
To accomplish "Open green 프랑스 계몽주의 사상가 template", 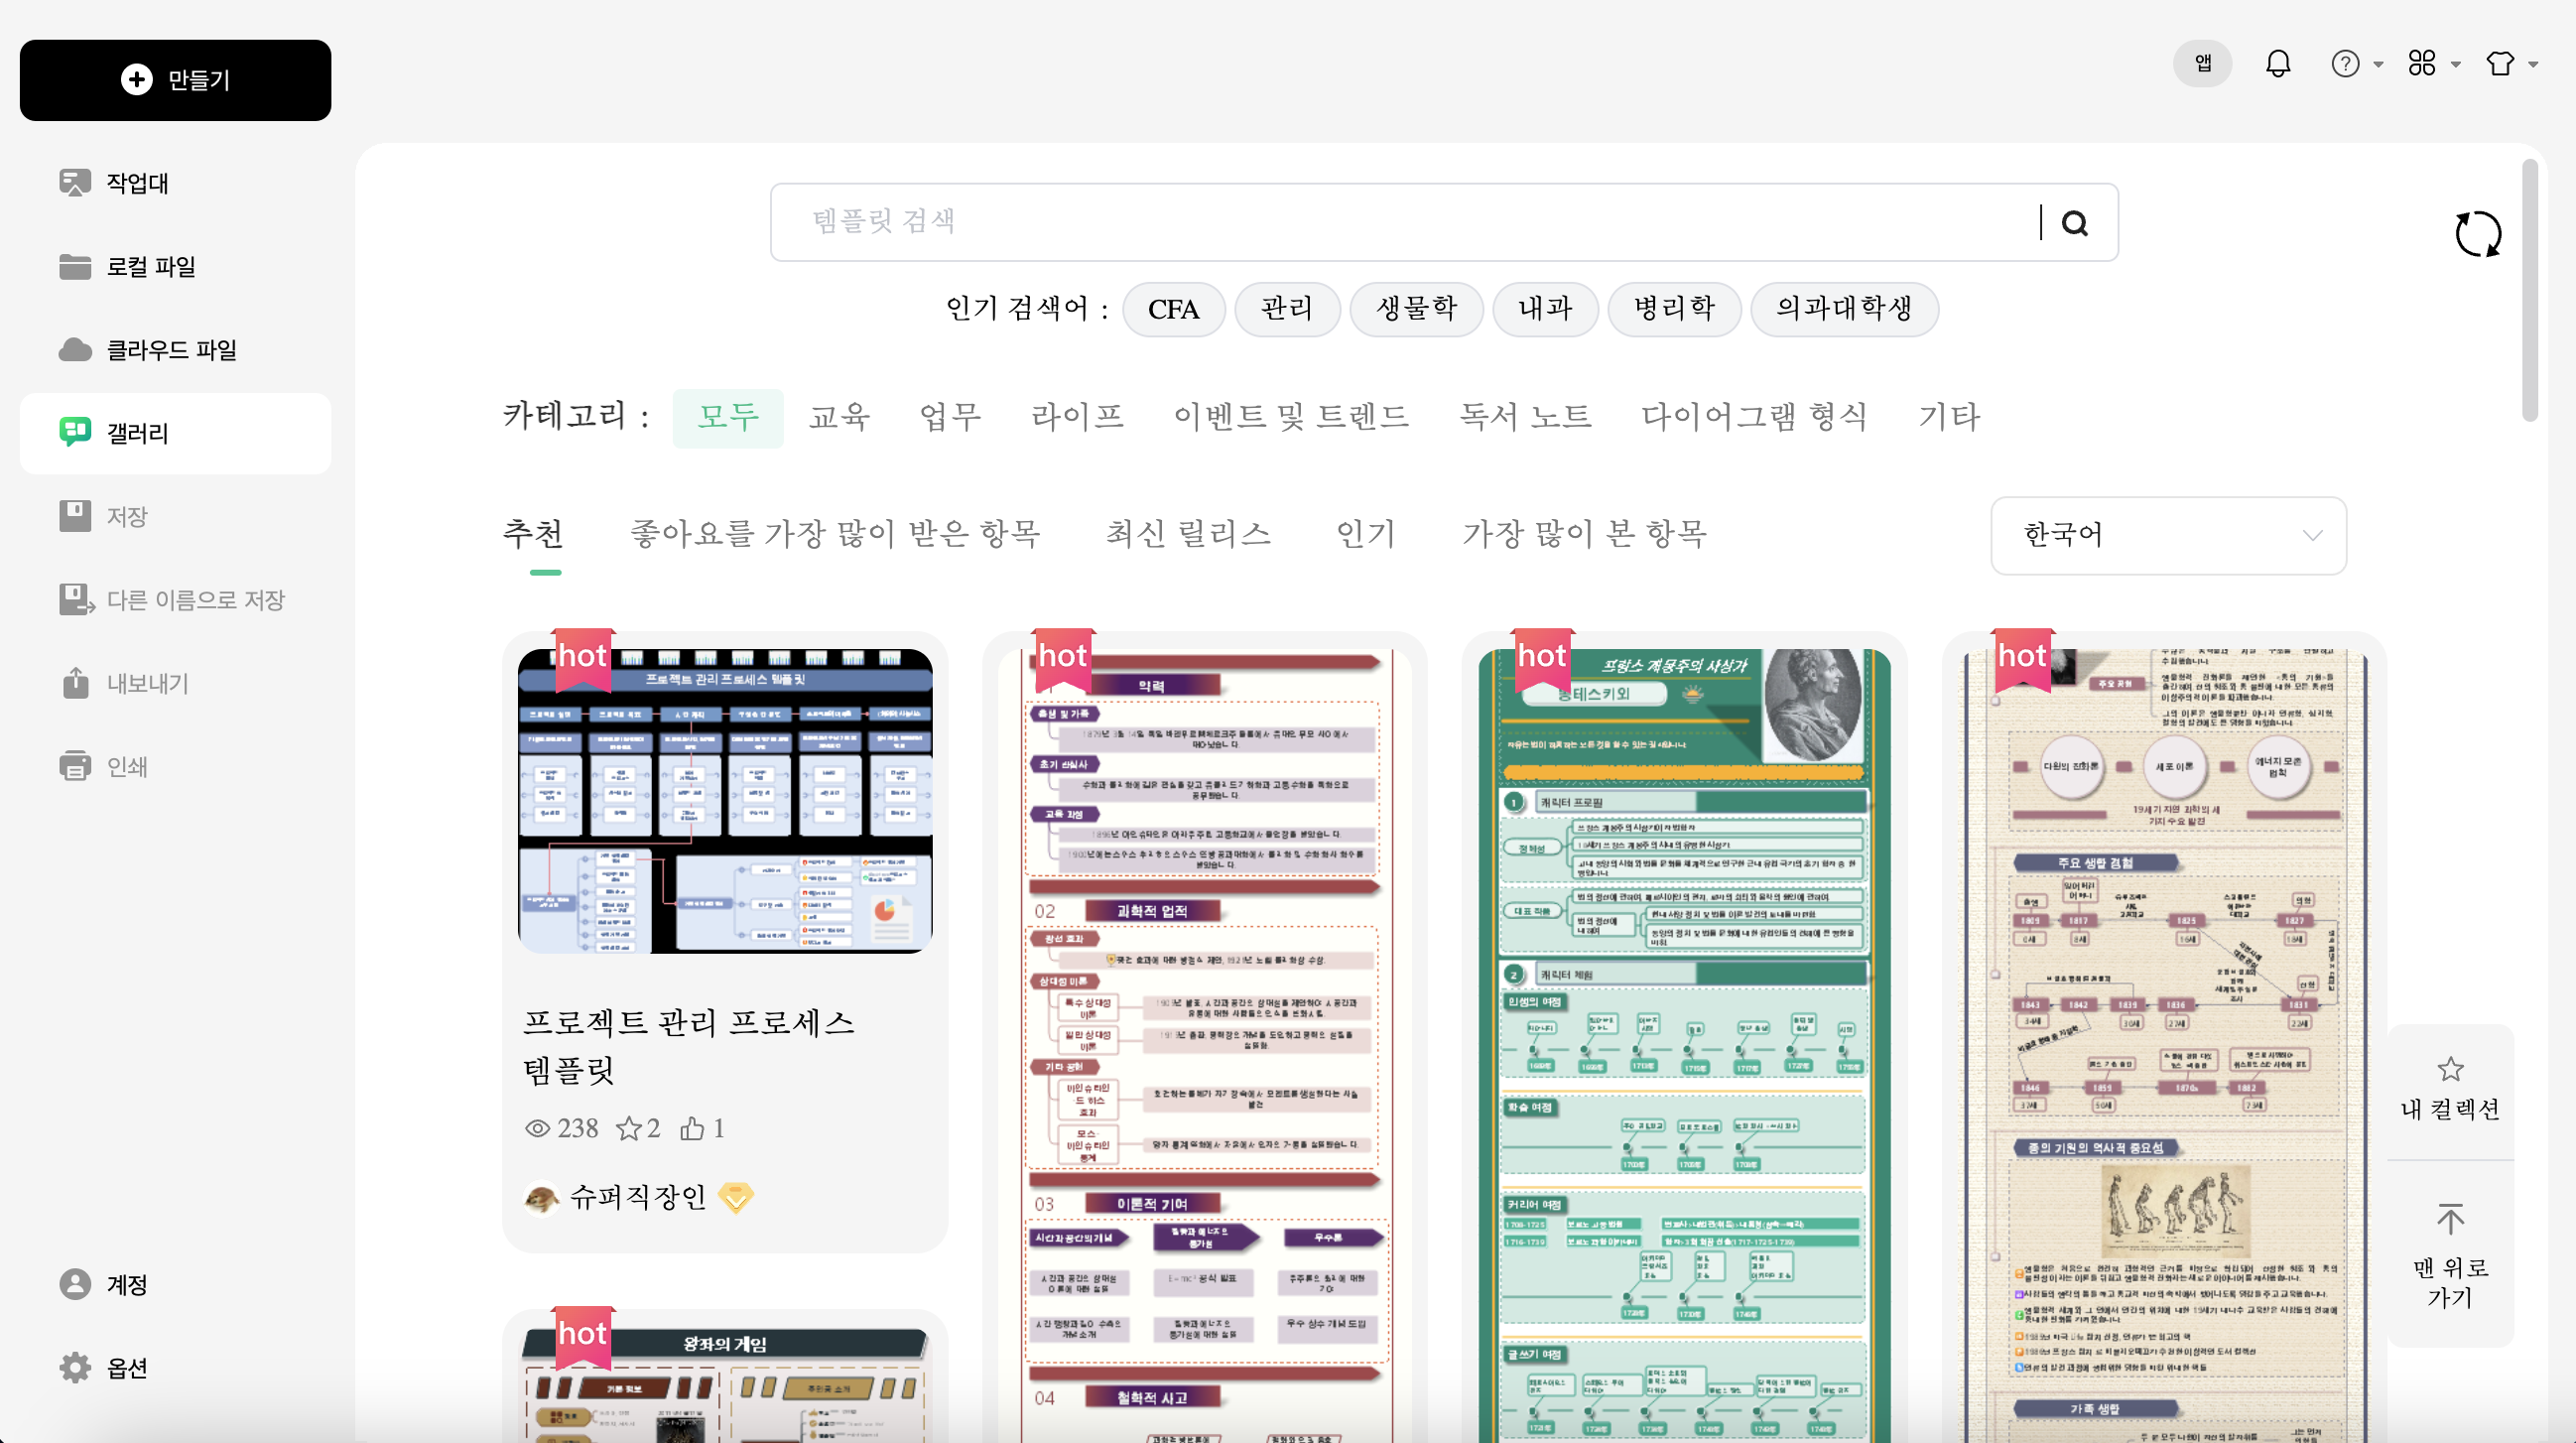I will 1684,1045.
